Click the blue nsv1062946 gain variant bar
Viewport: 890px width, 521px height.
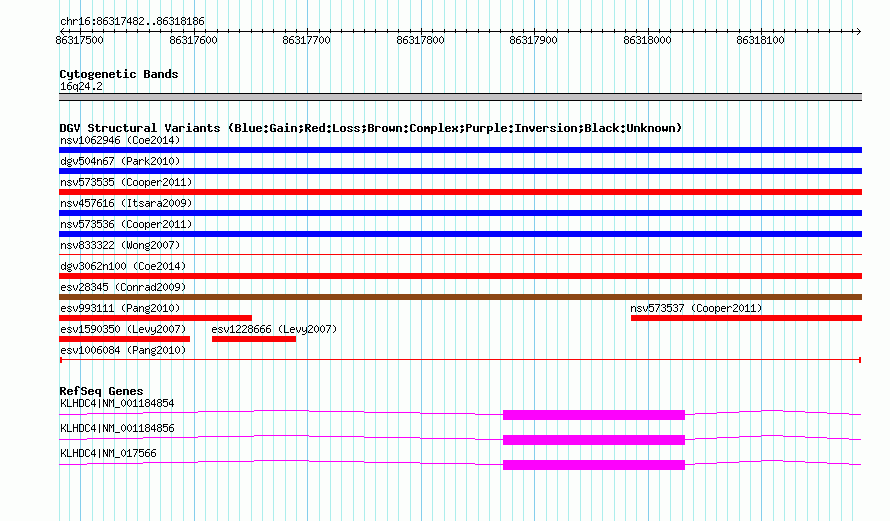460,150
